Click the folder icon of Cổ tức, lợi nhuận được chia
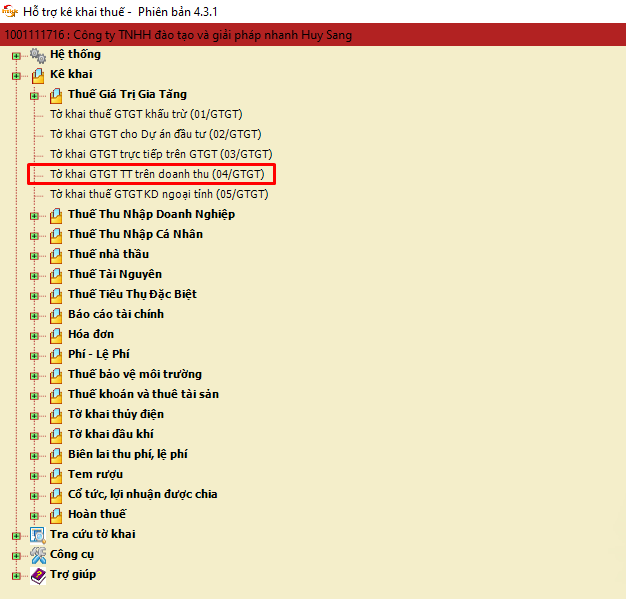Screen dimensions: 626x599 [x=56, y=496]
